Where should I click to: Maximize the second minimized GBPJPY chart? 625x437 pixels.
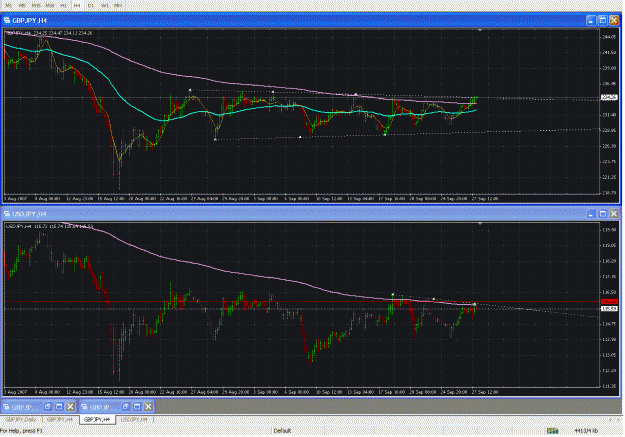pyautogui.click(x=137, y=407)
